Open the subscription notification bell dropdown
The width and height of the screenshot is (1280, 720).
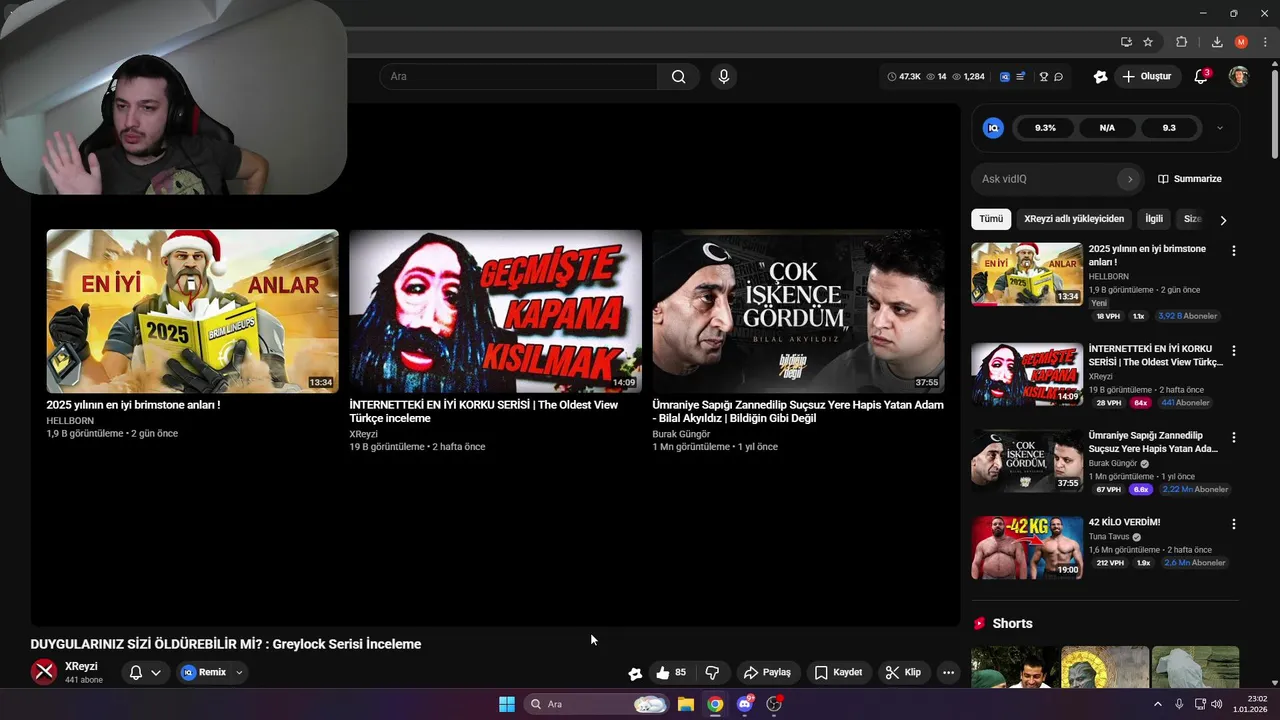145,673
